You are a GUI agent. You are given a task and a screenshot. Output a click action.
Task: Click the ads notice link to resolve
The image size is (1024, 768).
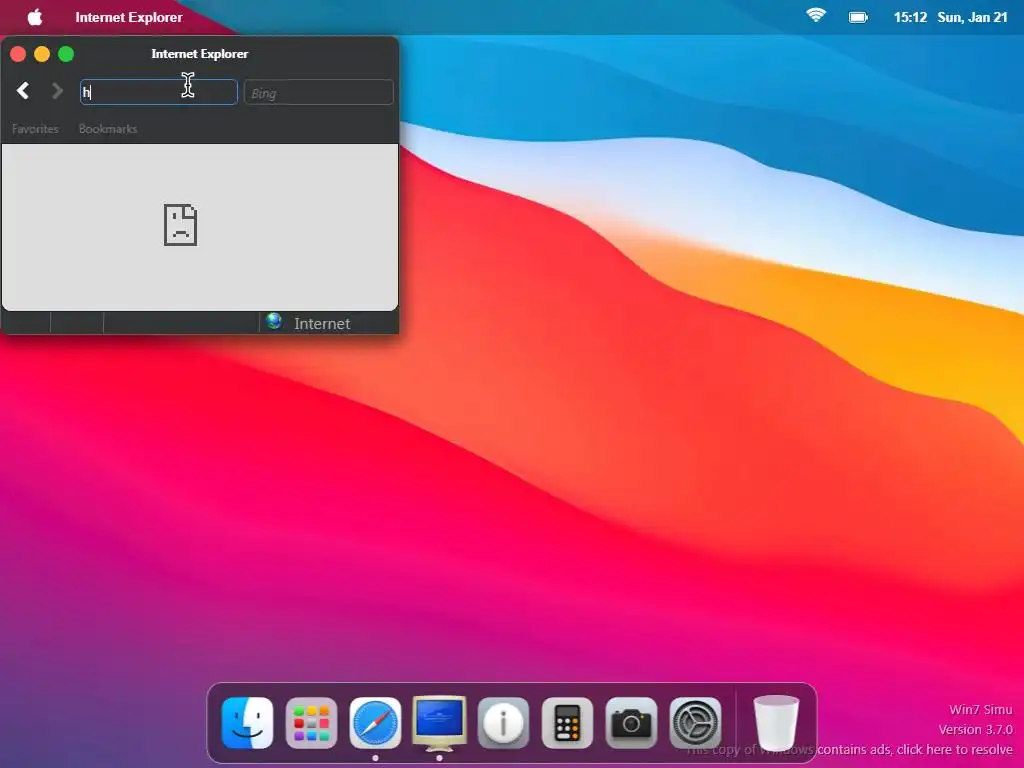(x=850, y=749)
